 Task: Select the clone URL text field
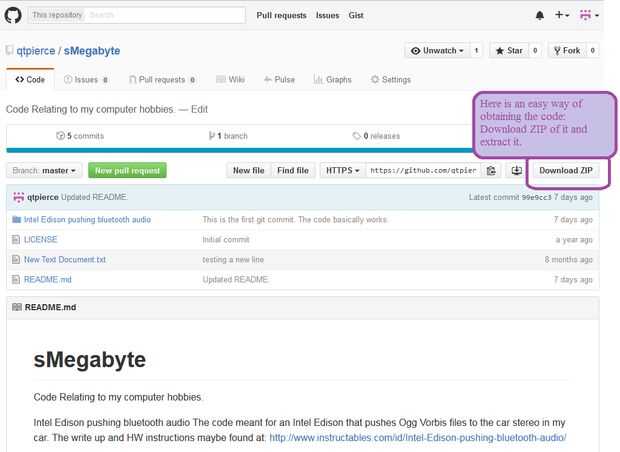point(423,170)
